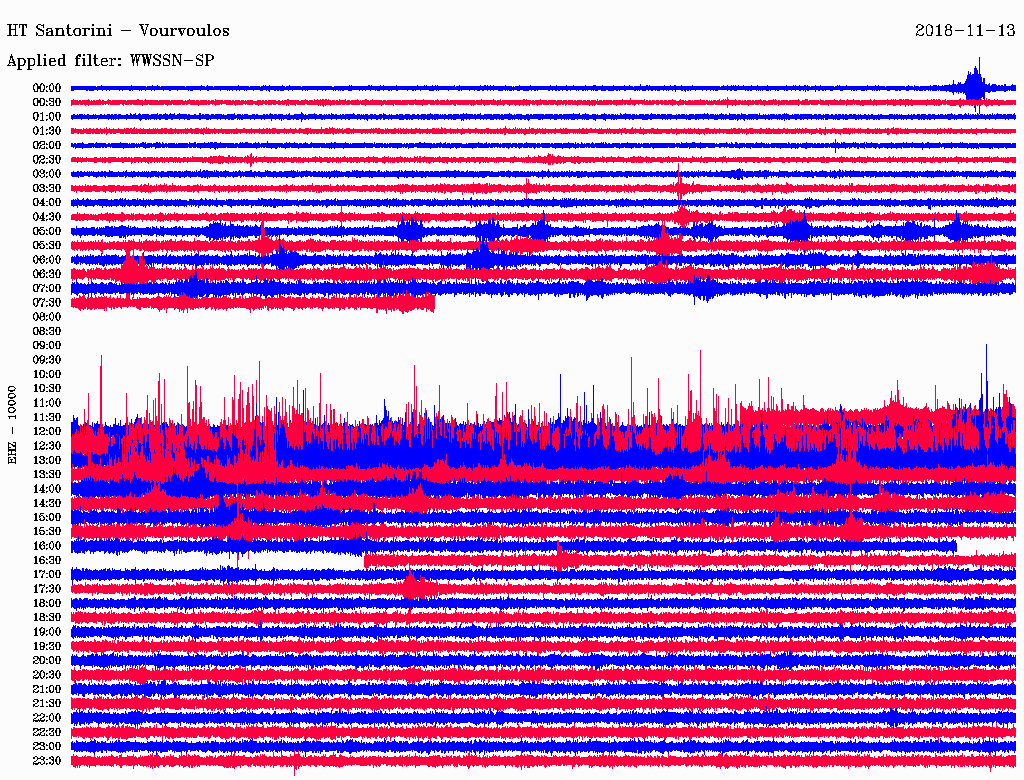Select the 20:00 time label
Screen dimensions: 1024x780
[x=48, y=660]
